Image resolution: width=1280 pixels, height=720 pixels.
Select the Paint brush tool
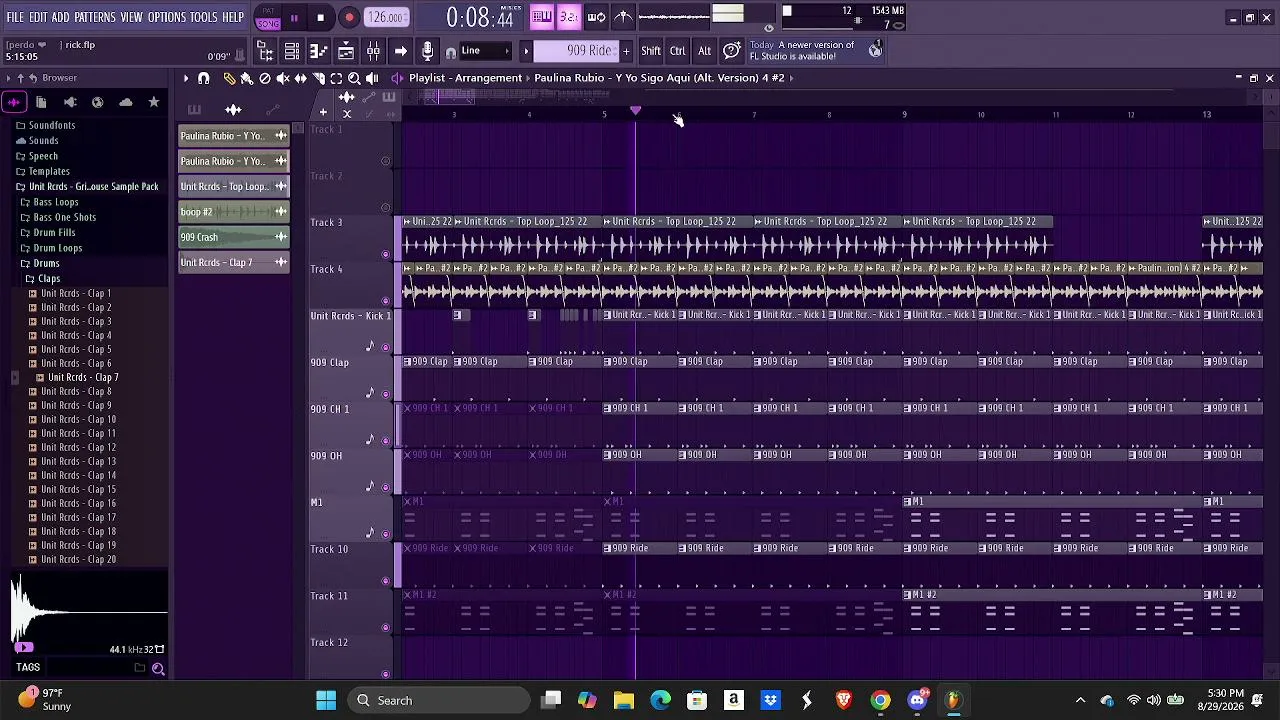point(247,78)
